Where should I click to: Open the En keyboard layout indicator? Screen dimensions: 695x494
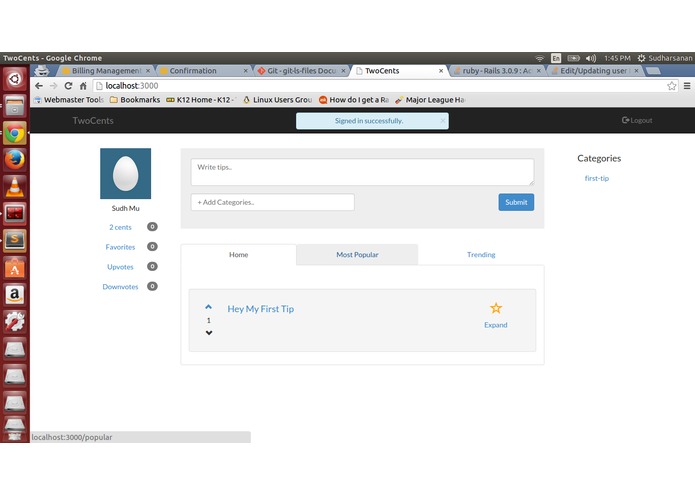[x=556, y=58]
